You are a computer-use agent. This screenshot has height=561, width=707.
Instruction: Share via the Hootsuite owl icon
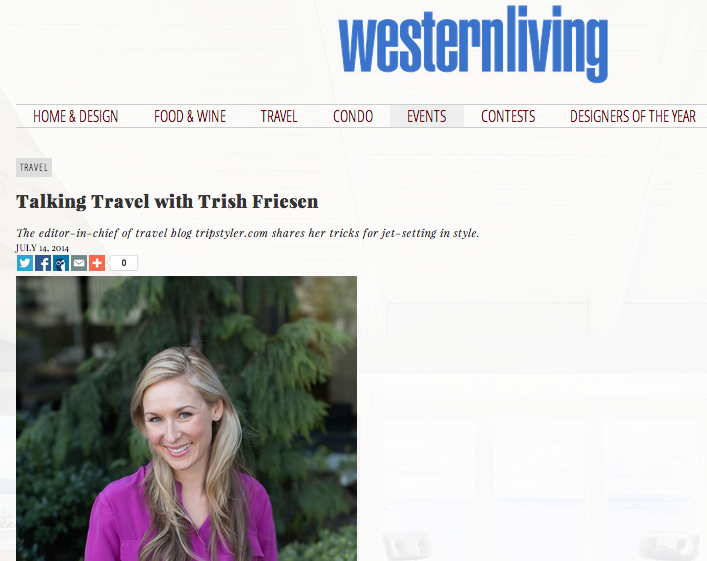click(x=61, y=263)
